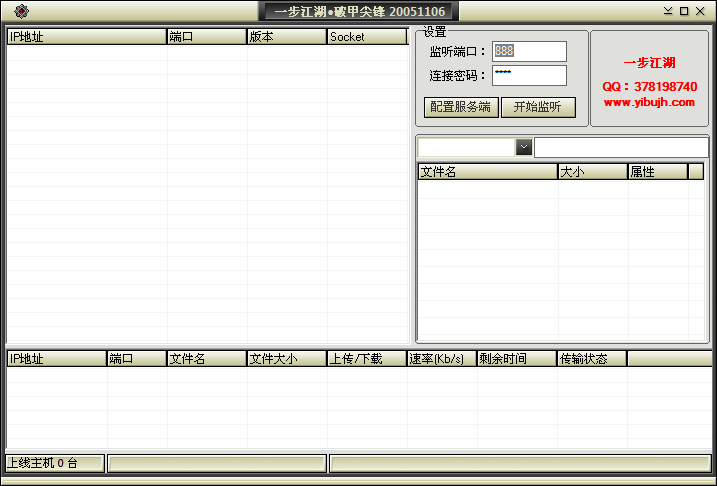The image size is (717, 486).
Task: Maximize the window with the square button
Action: (x=684, y=11)
